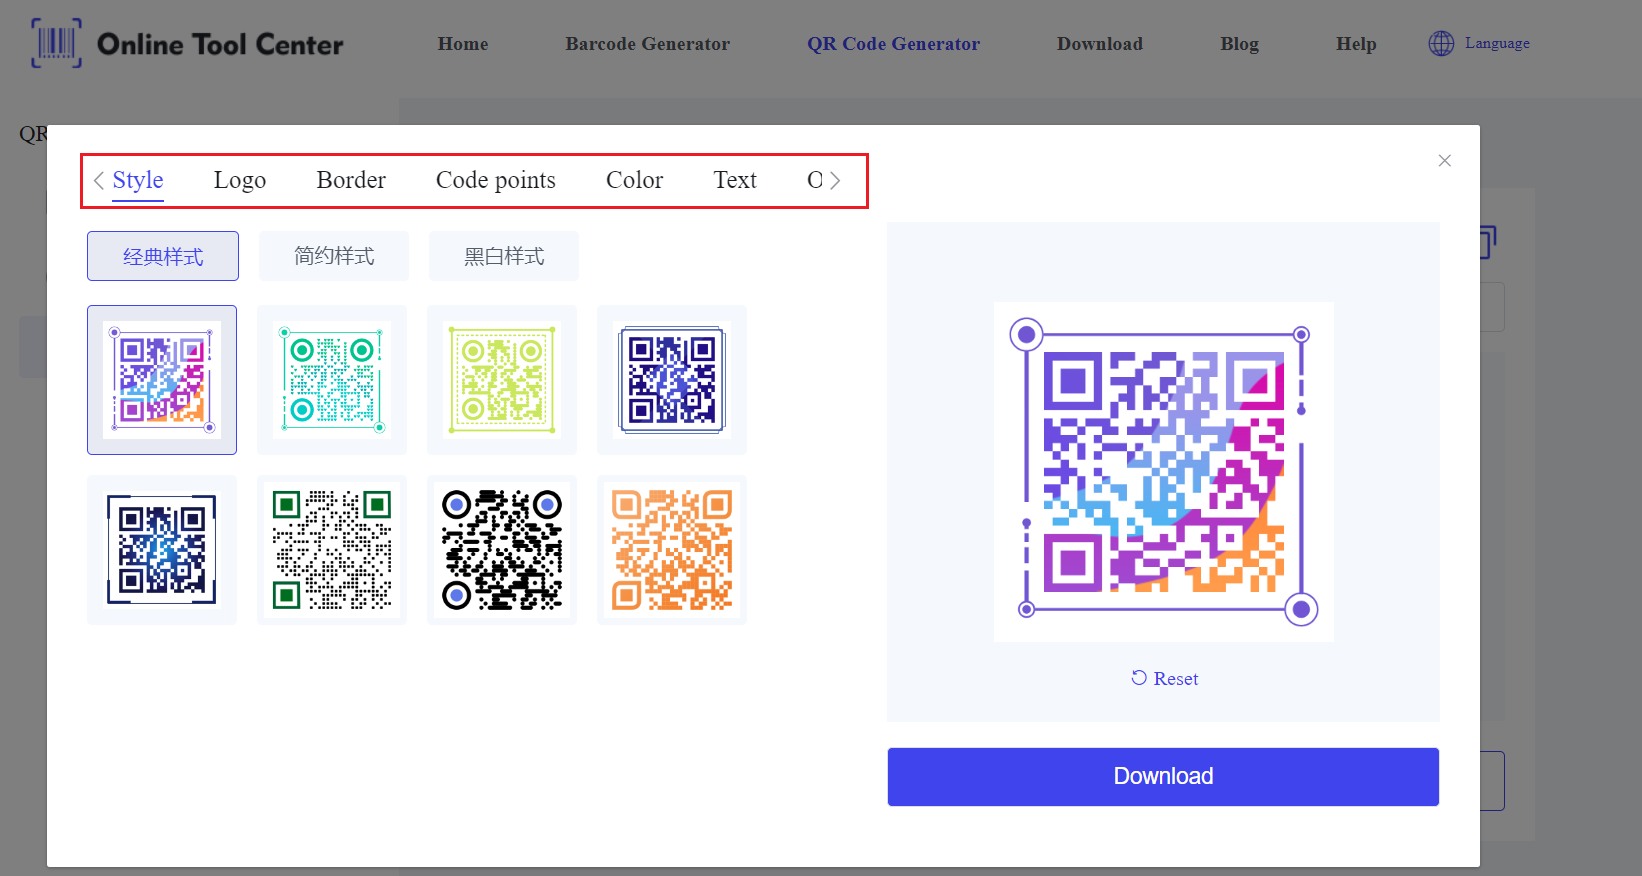Switch to the Color tab
Screen dimensions: 1642x876
(635, 180)
